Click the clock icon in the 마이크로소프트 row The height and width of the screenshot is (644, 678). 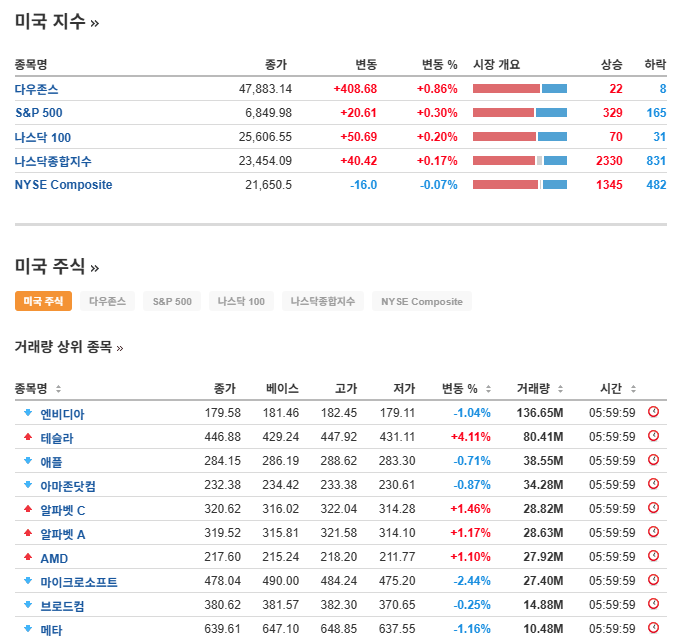[653, 580]
